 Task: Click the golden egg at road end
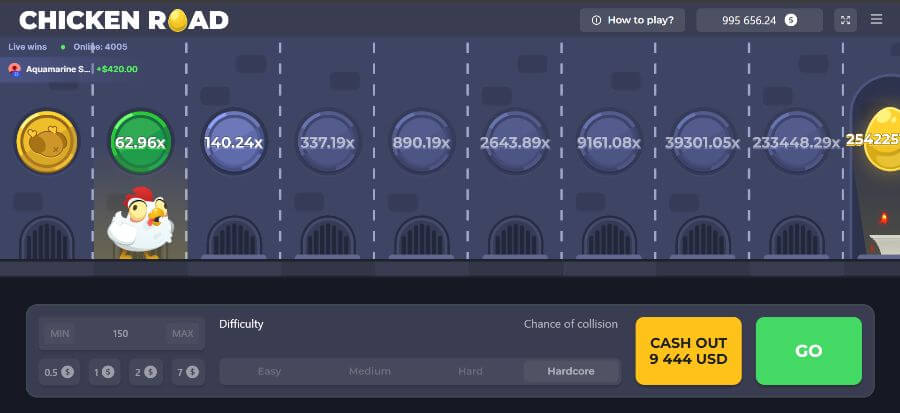click(882, 140)
